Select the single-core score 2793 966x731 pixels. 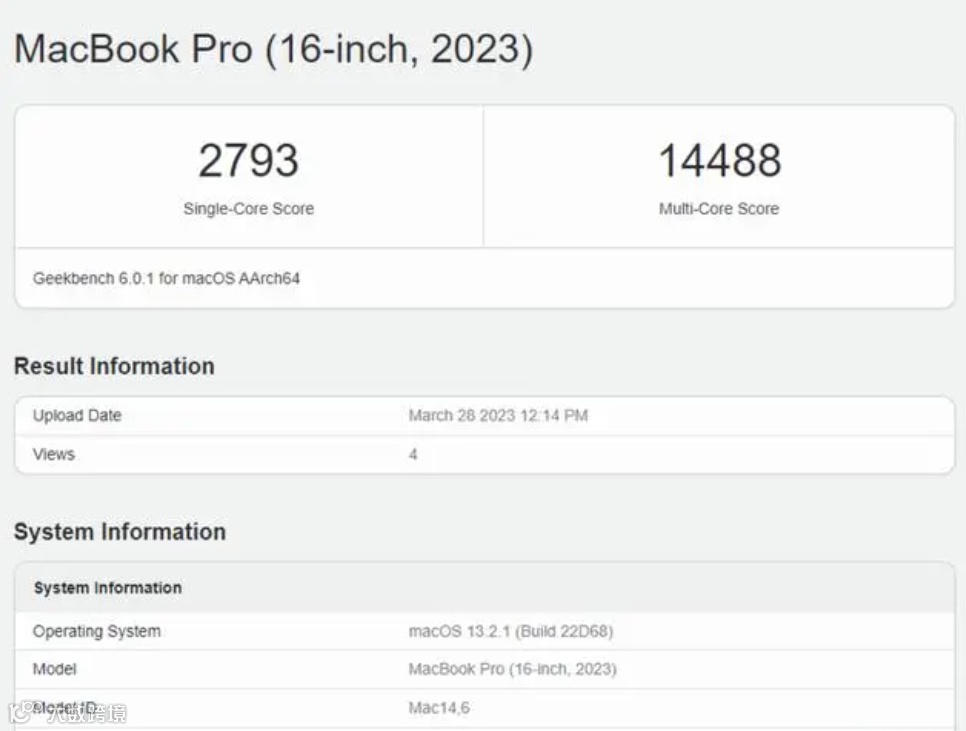pyautogui.click(x=248, y=161)
